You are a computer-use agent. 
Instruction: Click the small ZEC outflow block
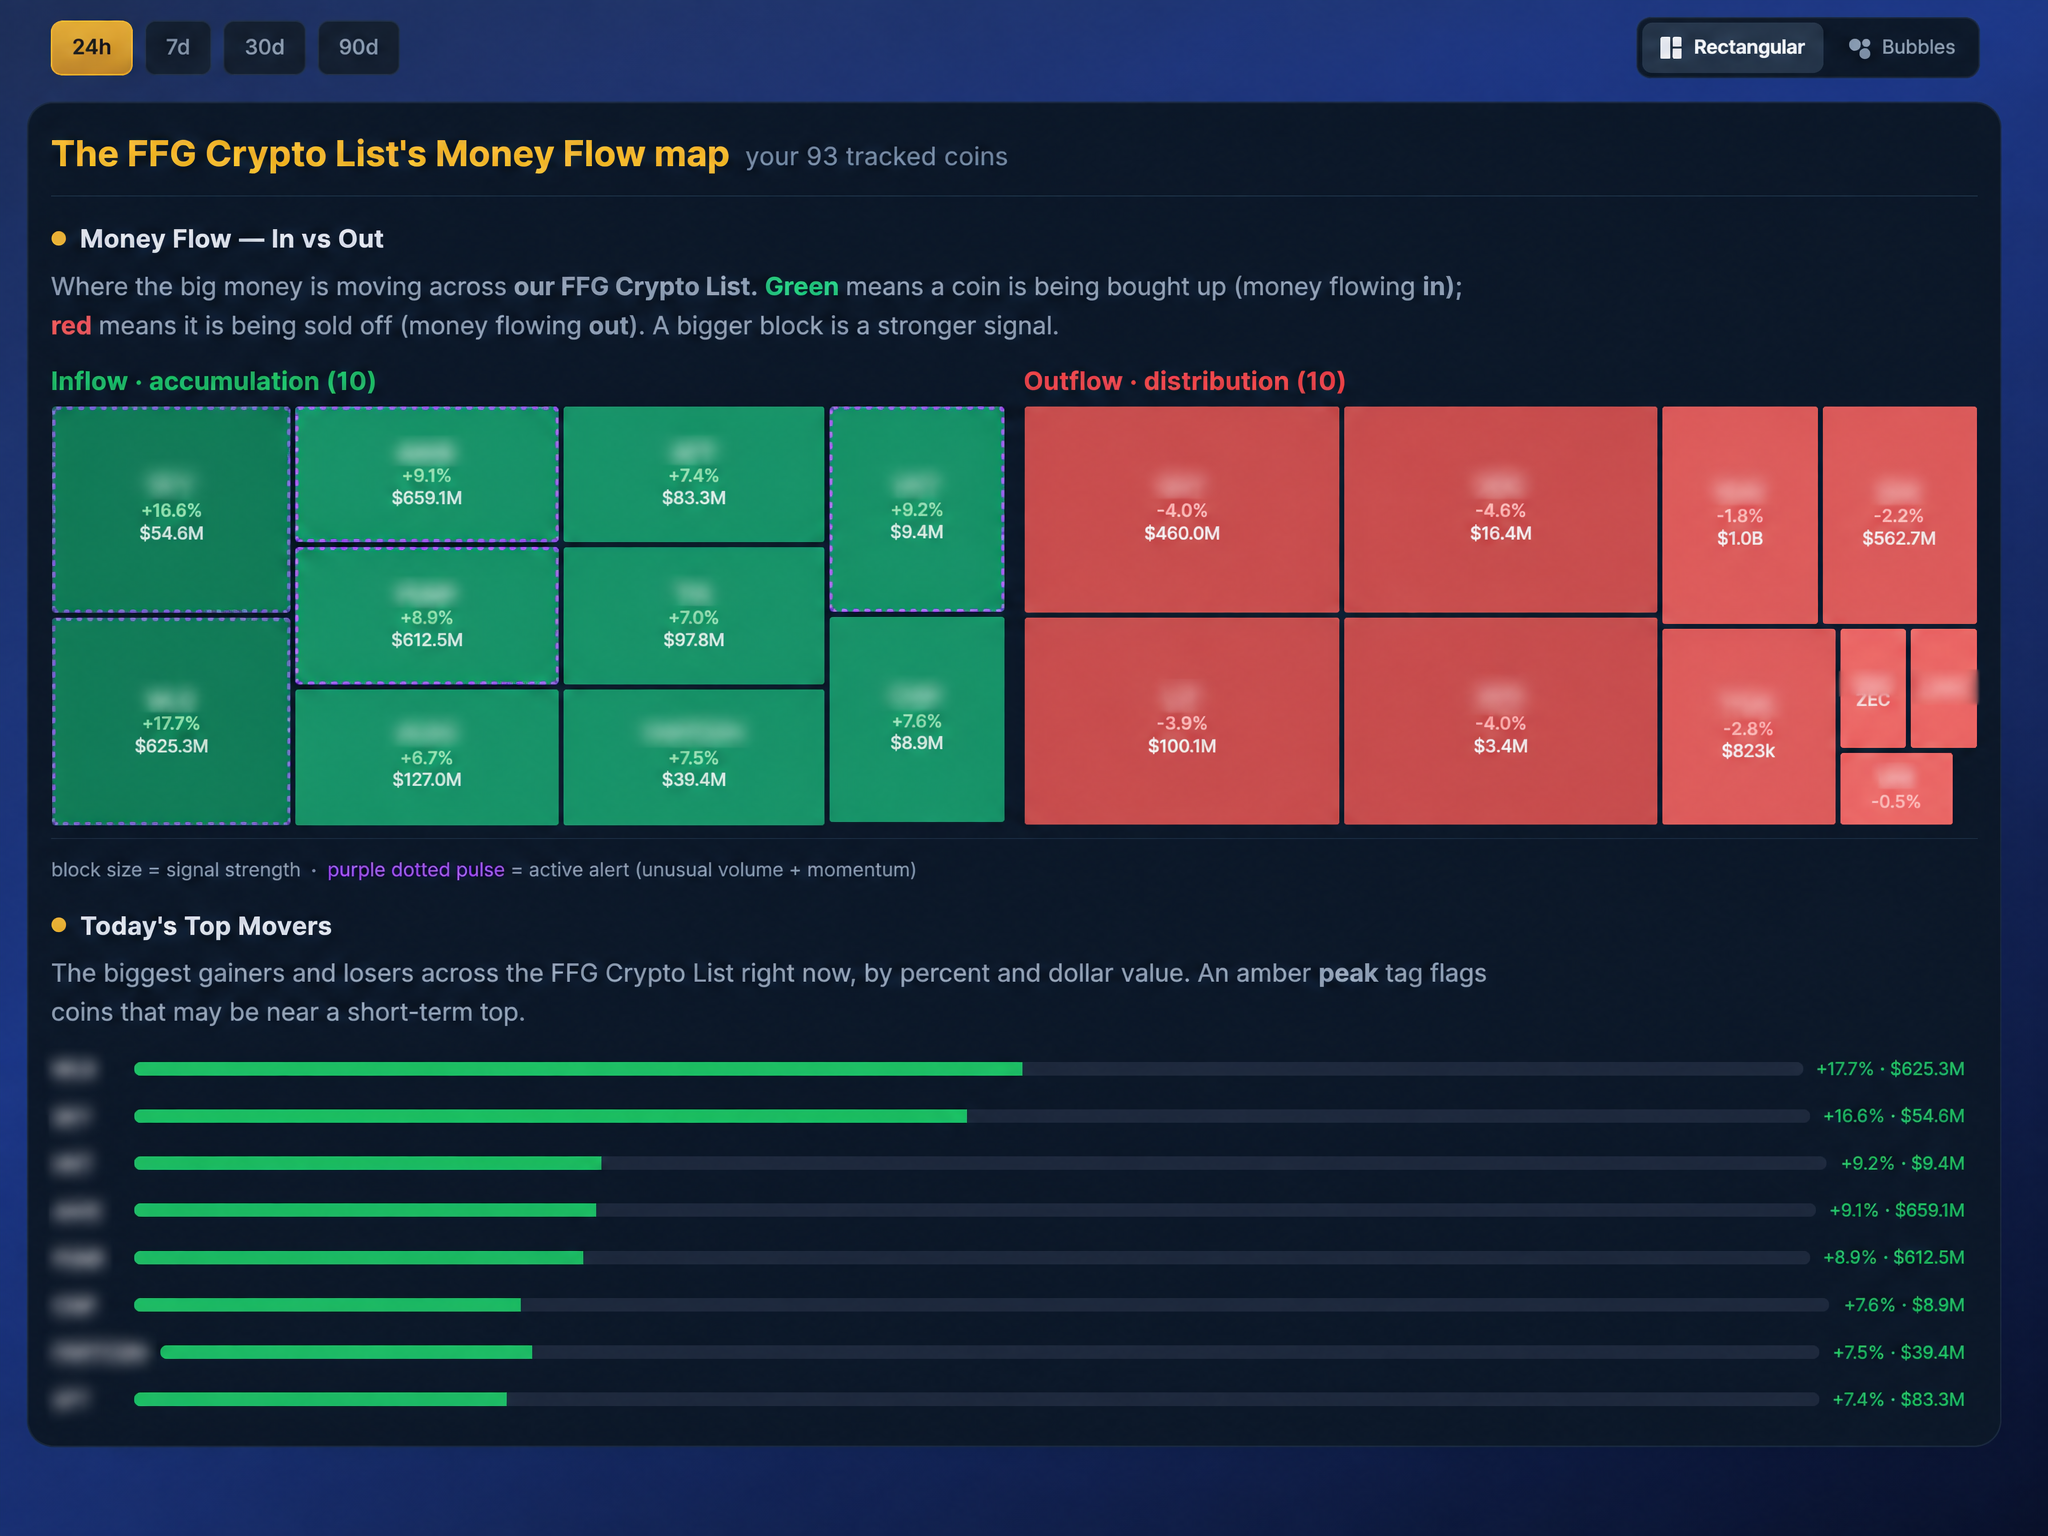click(x=1873, y=688)
